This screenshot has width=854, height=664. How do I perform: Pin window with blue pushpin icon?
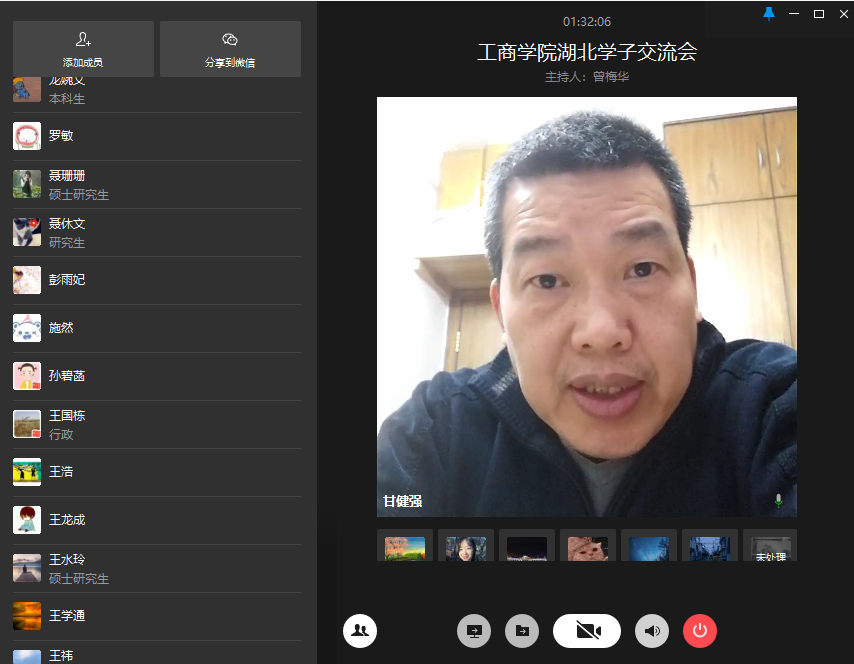coord(768,14)
